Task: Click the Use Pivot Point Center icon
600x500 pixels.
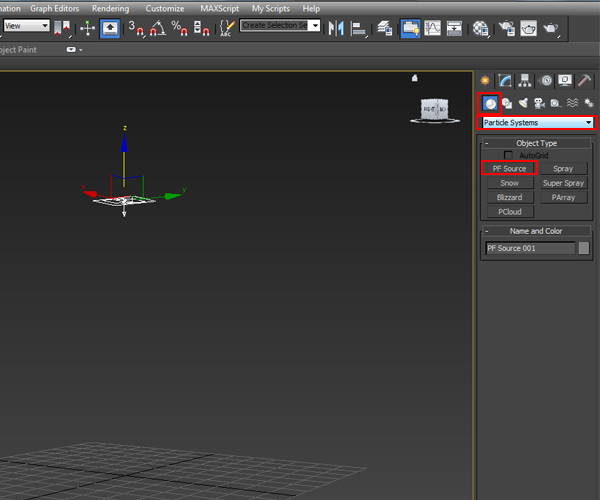Action: point(62,28)
